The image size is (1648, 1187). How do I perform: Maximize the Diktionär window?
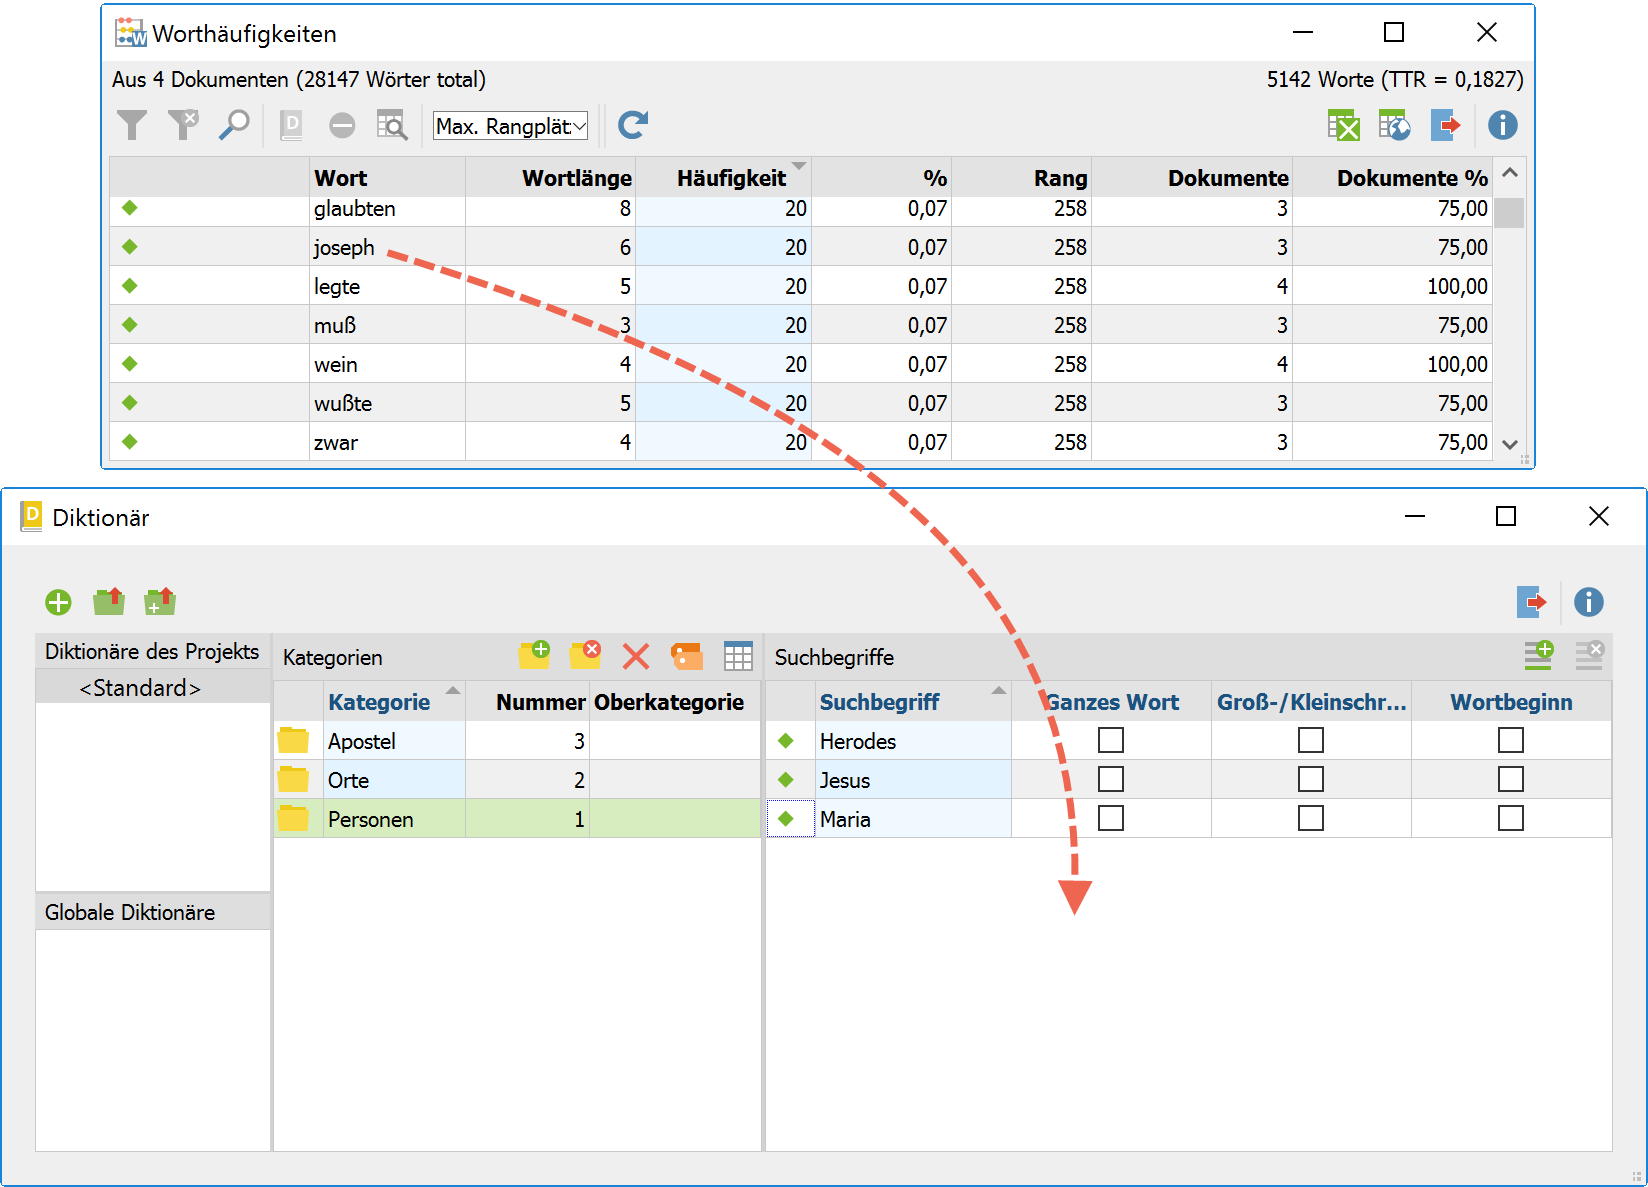1505,516
